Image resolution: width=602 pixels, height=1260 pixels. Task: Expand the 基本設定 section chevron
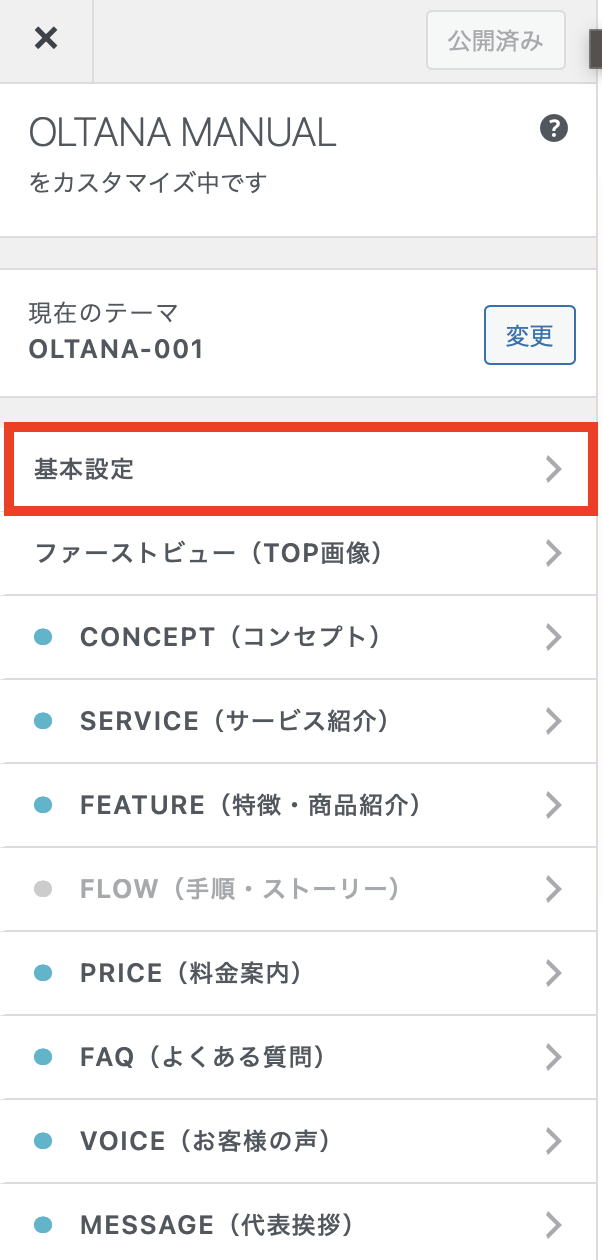tap(554, 469)
